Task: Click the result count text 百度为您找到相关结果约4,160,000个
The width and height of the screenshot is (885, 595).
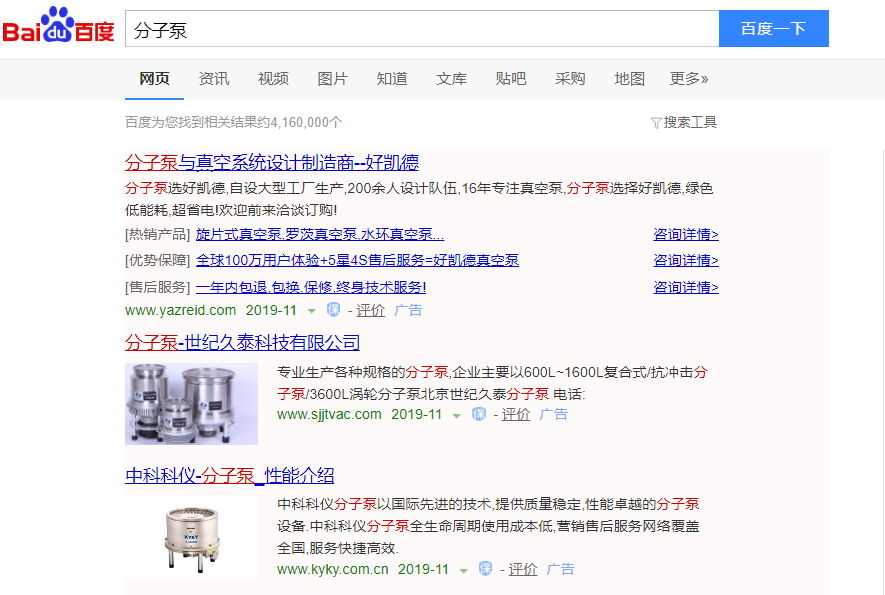Action: [234, 122]
